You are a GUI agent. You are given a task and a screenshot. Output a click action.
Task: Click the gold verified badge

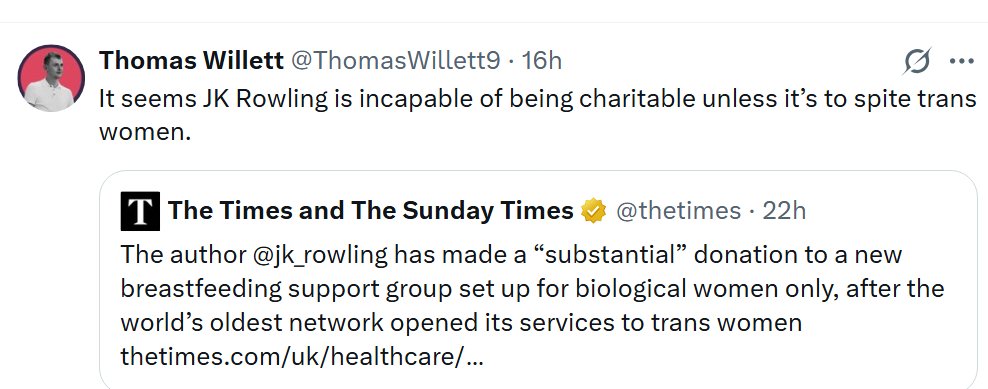[x=594, y=211]
